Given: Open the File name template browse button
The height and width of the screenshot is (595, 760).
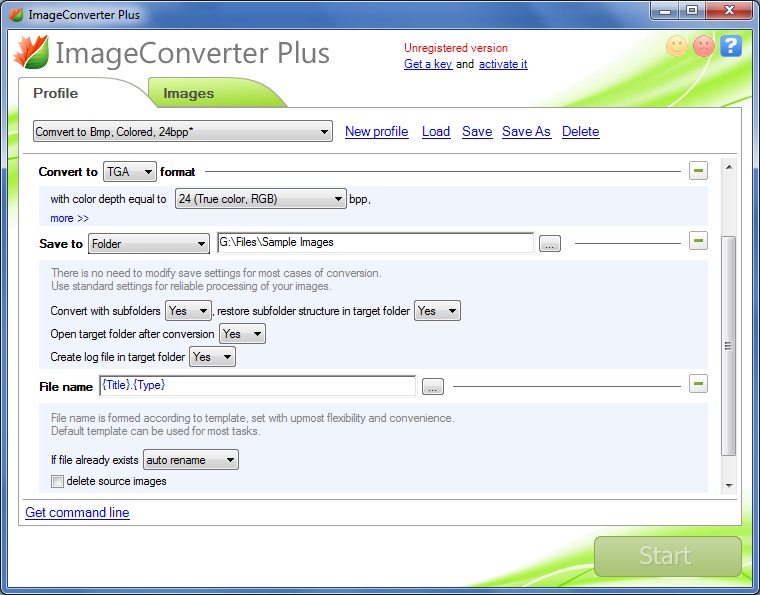Looking at the screenshot, I should tap(433, 387).
